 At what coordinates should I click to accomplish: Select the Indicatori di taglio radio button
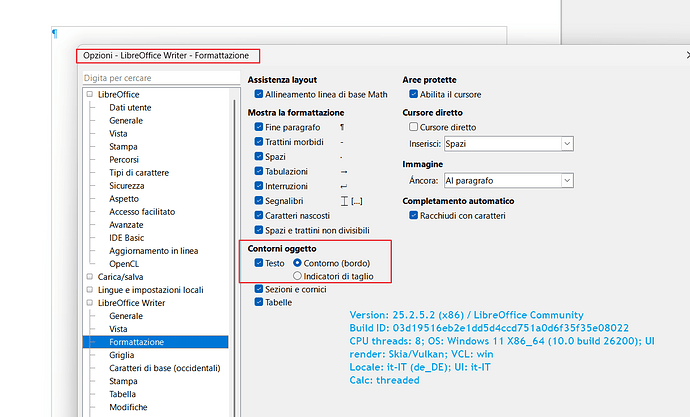[x=297, y=275]
